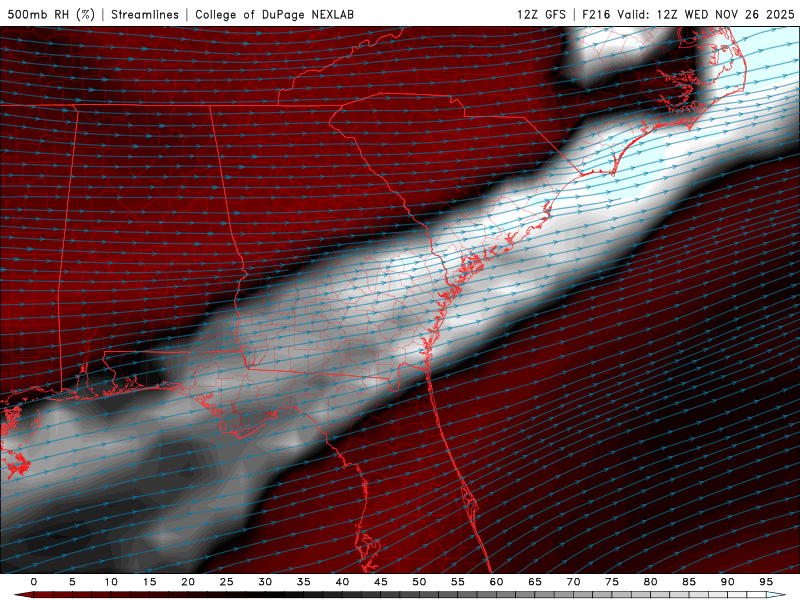Click the "20" color scale label
The image size is (800, 600).
pos(188,582)
